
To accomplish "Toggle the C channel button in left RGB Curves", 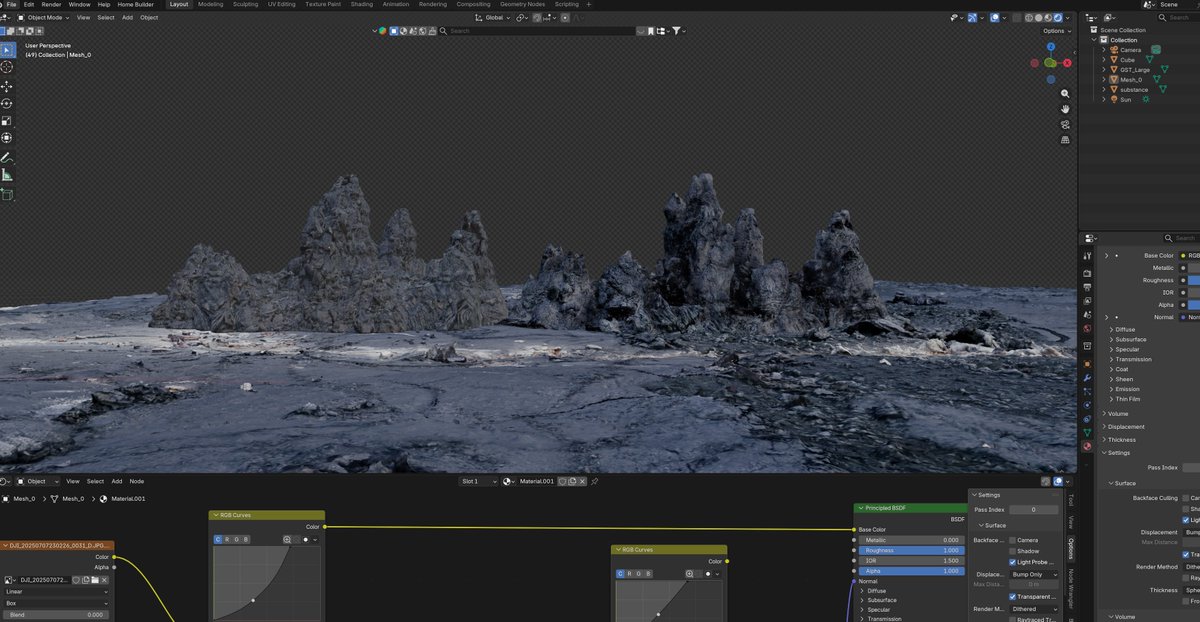I will 219,539.
